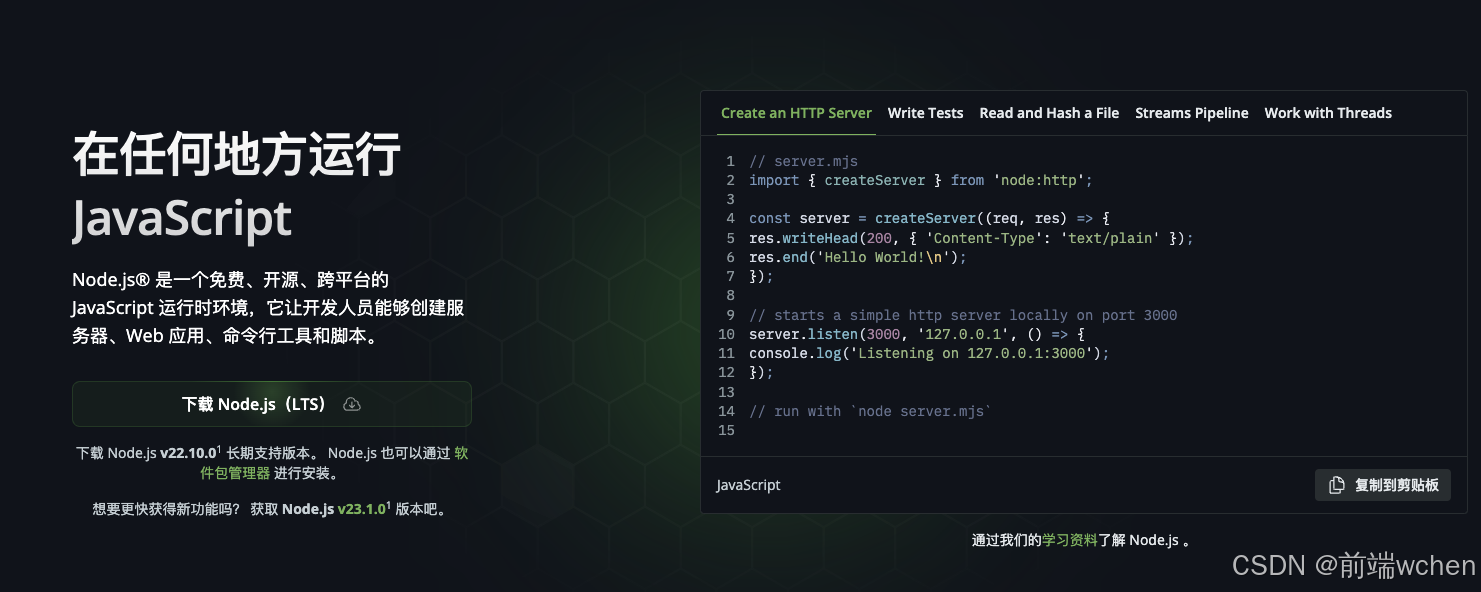Click the 复制到剪贴板 button
1481x592 pixels.
click(1382, 485)
